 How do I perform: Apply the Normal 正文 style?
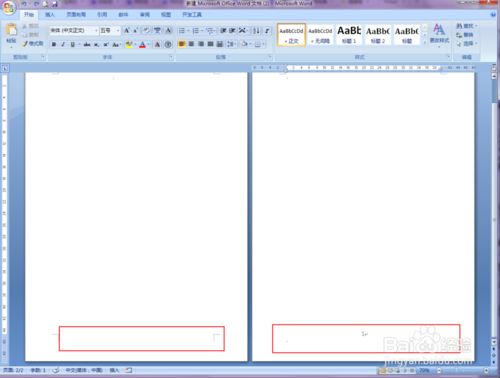click(291, 35)
